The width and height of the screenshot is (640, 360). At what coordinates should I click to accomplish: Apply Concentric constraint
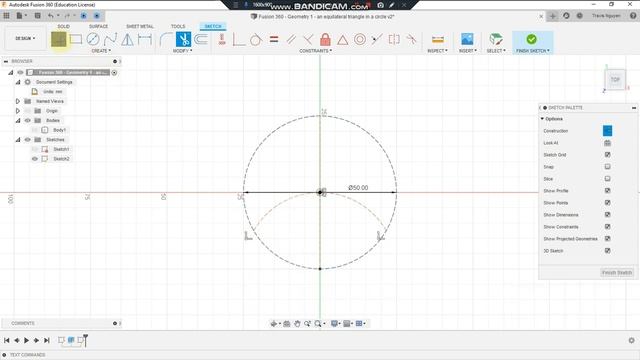pos(360,39)
